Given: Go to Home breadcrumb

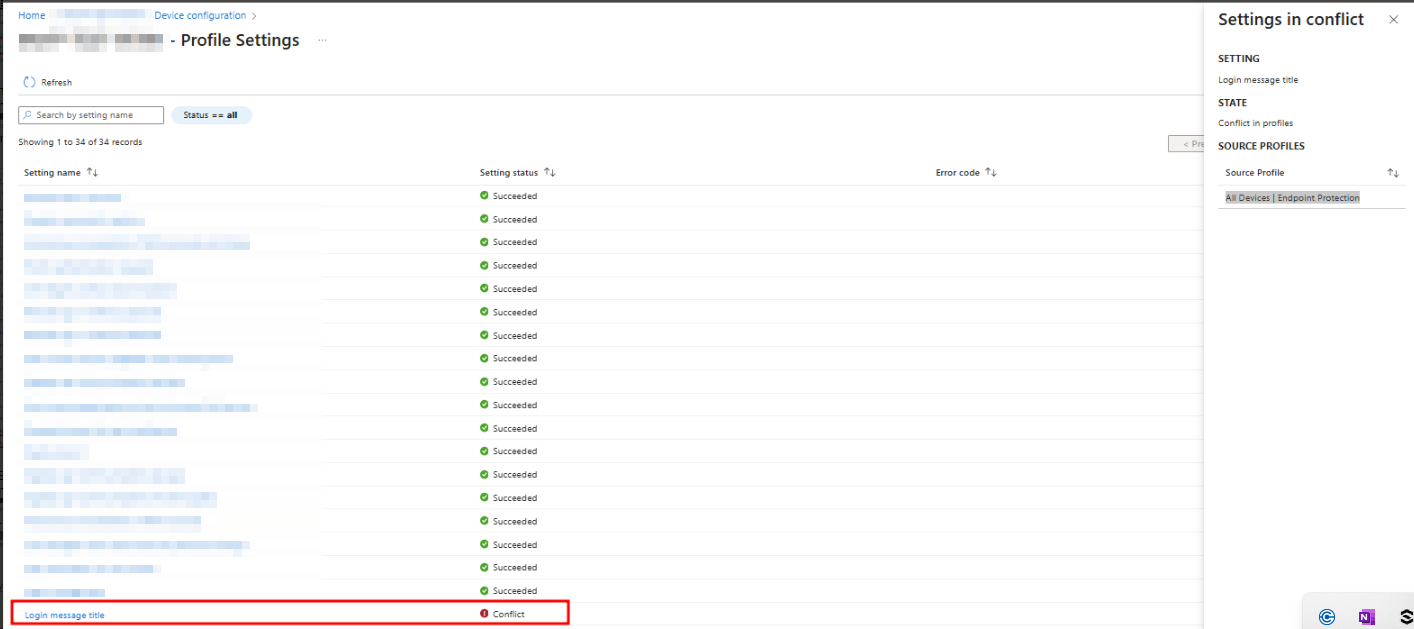Looking at the screenshot, I should click(31, 16).
